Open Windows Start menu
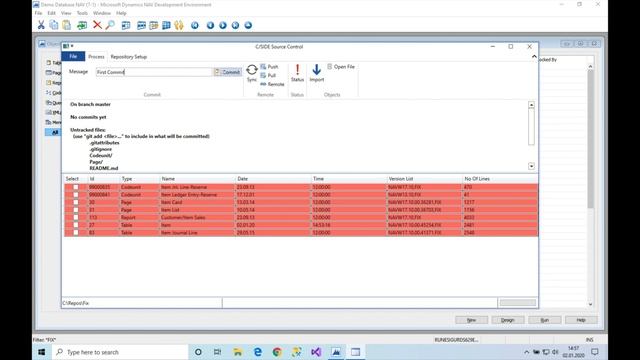 (42, 352)
